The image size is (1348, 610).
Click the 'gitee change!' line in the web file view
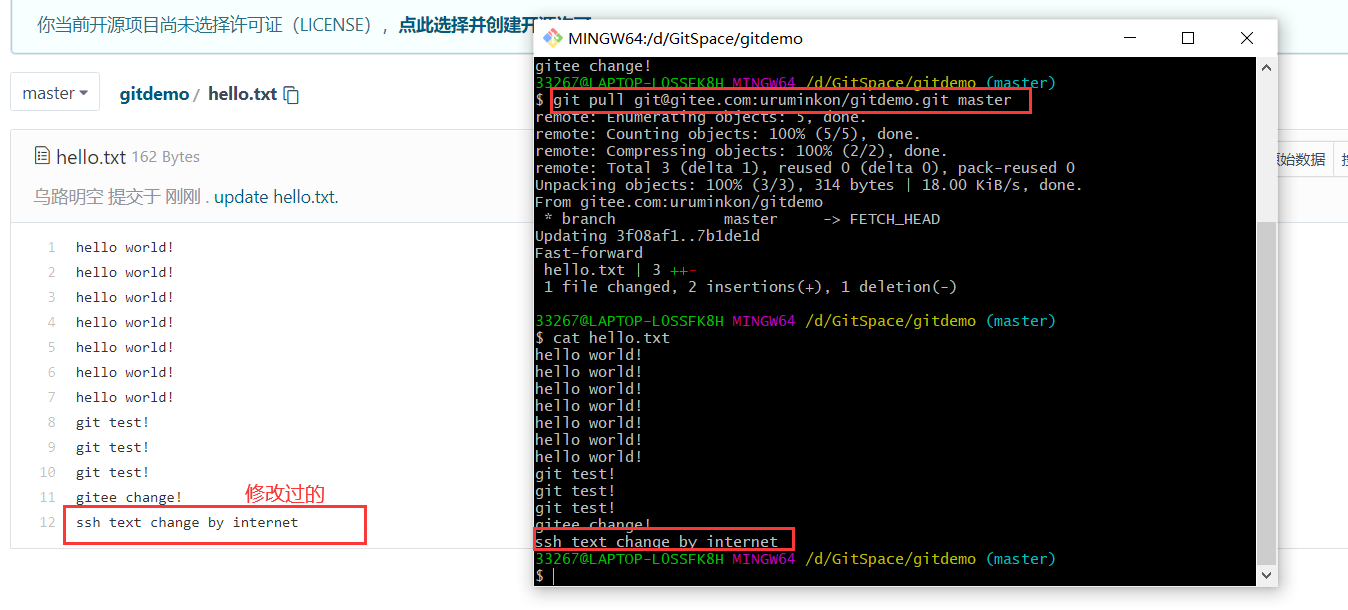point(129,497)
